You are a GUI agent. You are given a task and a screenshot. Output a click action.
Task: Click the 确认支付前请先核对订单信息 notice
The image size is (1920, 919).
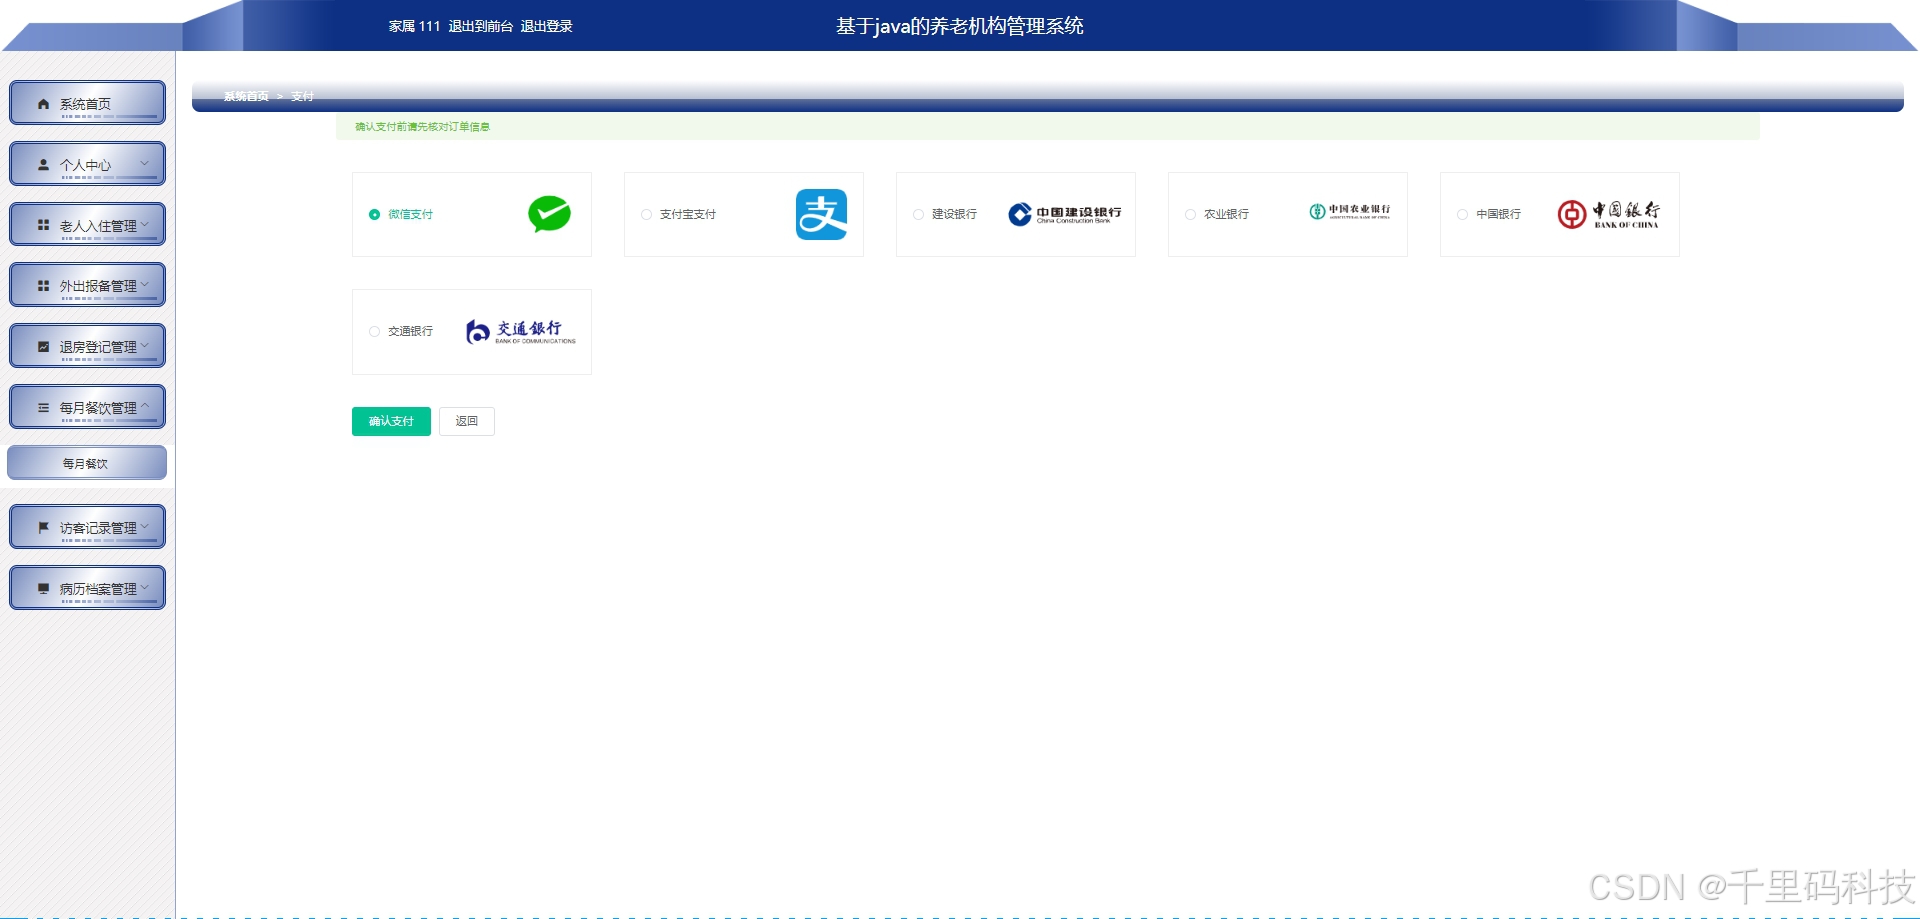click(x=422, y=127)
